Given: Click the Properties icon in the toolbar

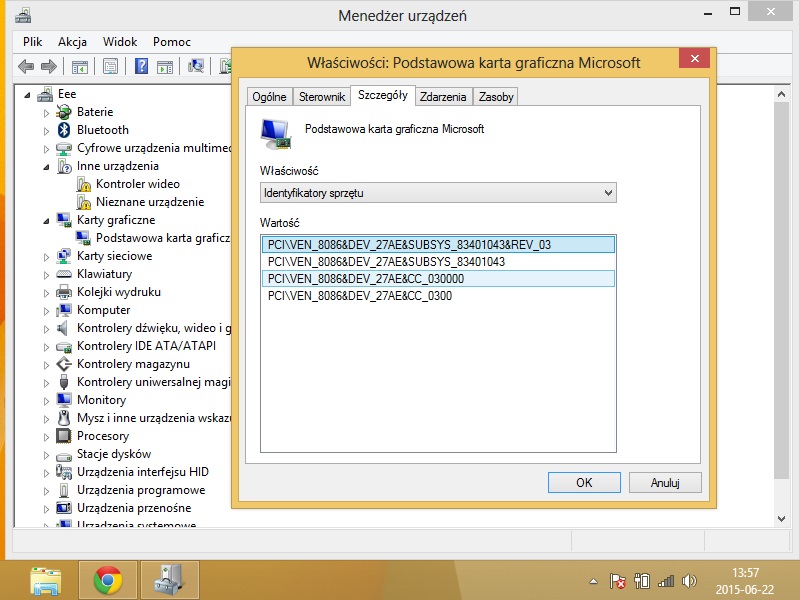Looking at the screenshot, I should [110, 68].
